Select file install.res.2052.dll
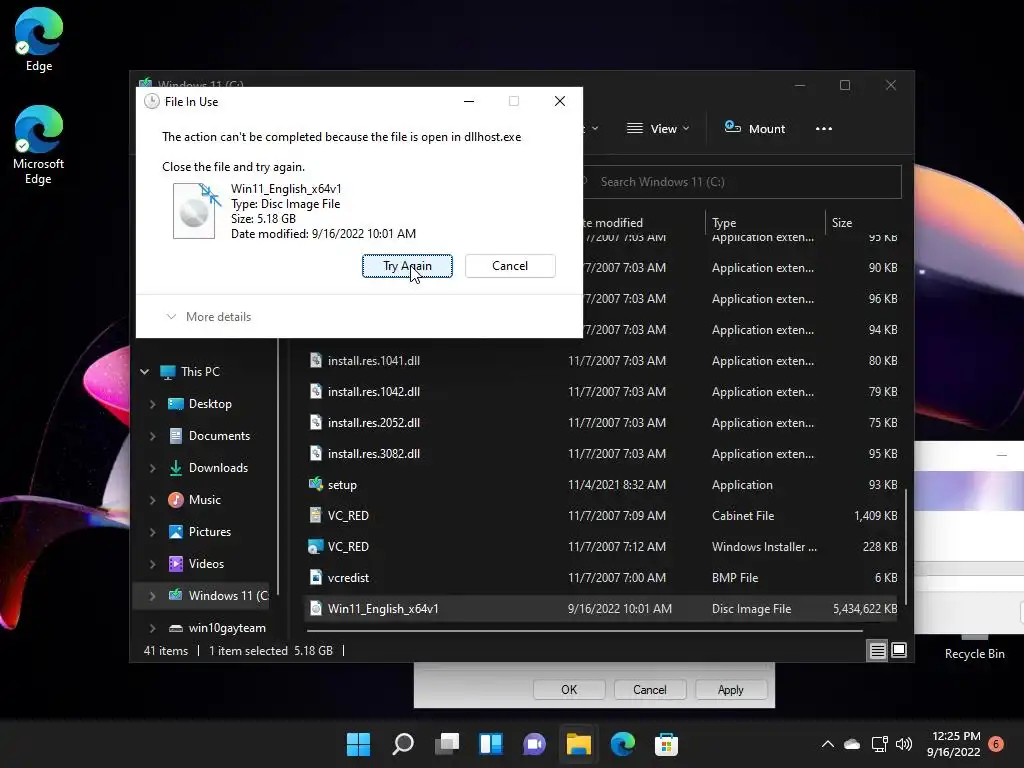The width and height of the screenshot is (1024, 768). (374, 423)
